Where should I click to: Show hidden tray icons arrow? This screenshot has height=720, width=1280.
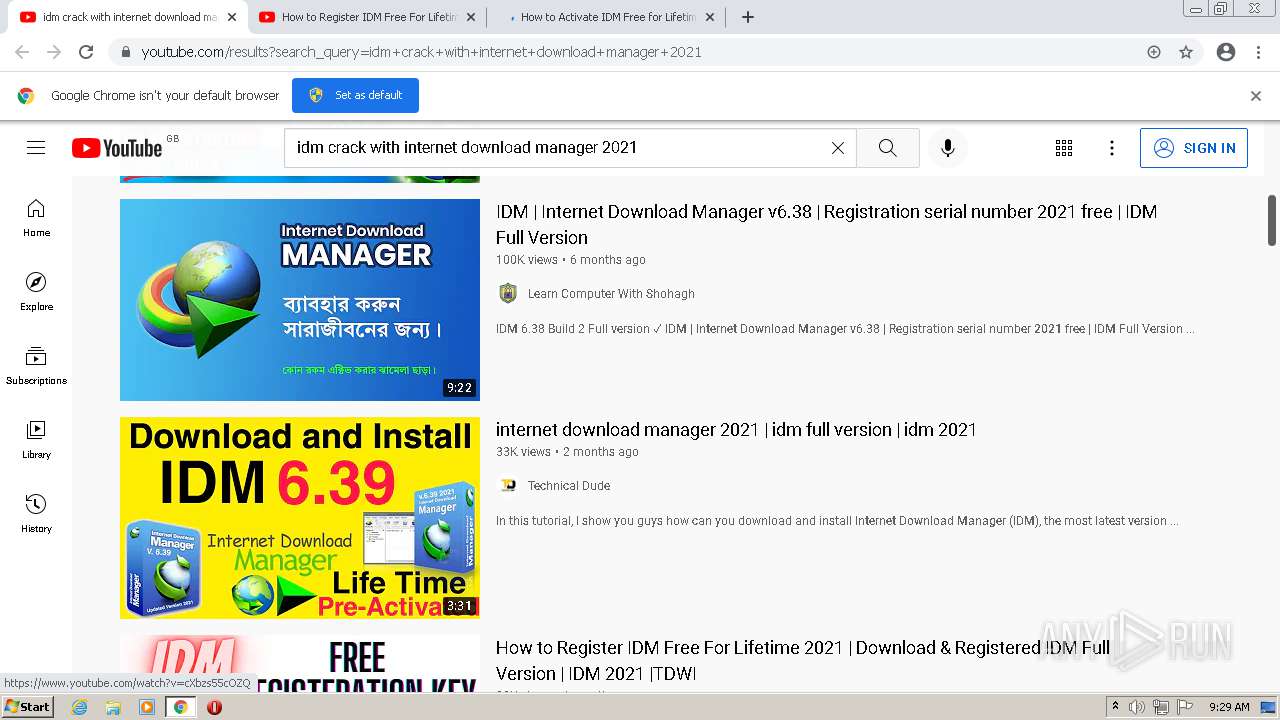click(1115, 707)
